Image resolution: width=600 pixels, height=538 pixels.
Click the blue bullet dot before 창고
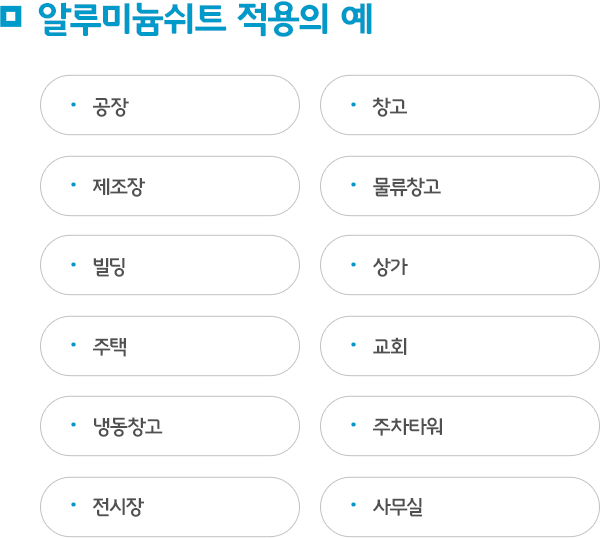(354, 104)
